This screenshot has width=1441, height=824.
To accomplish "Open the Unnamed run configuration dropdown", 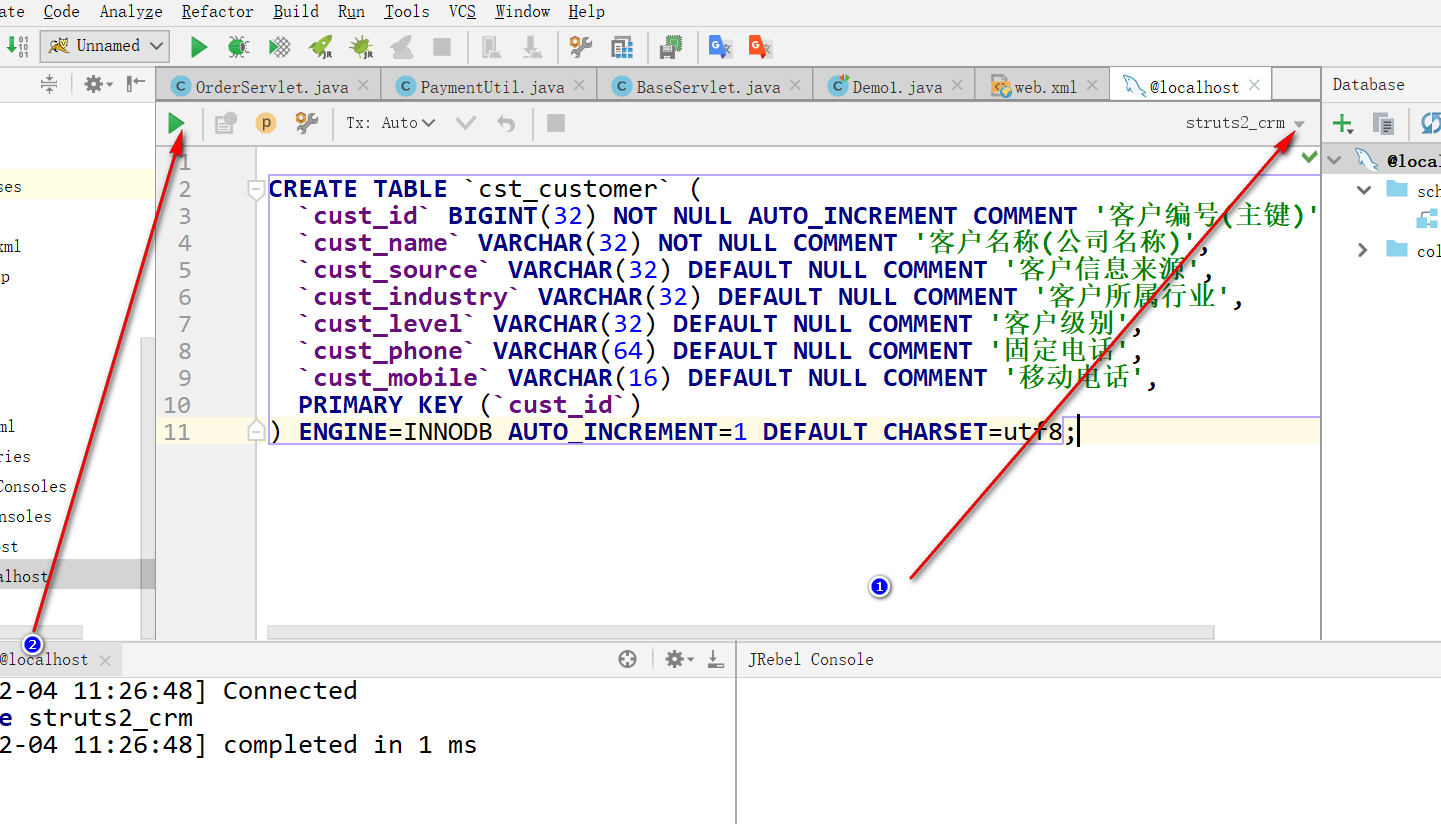I will pos(104,46).
